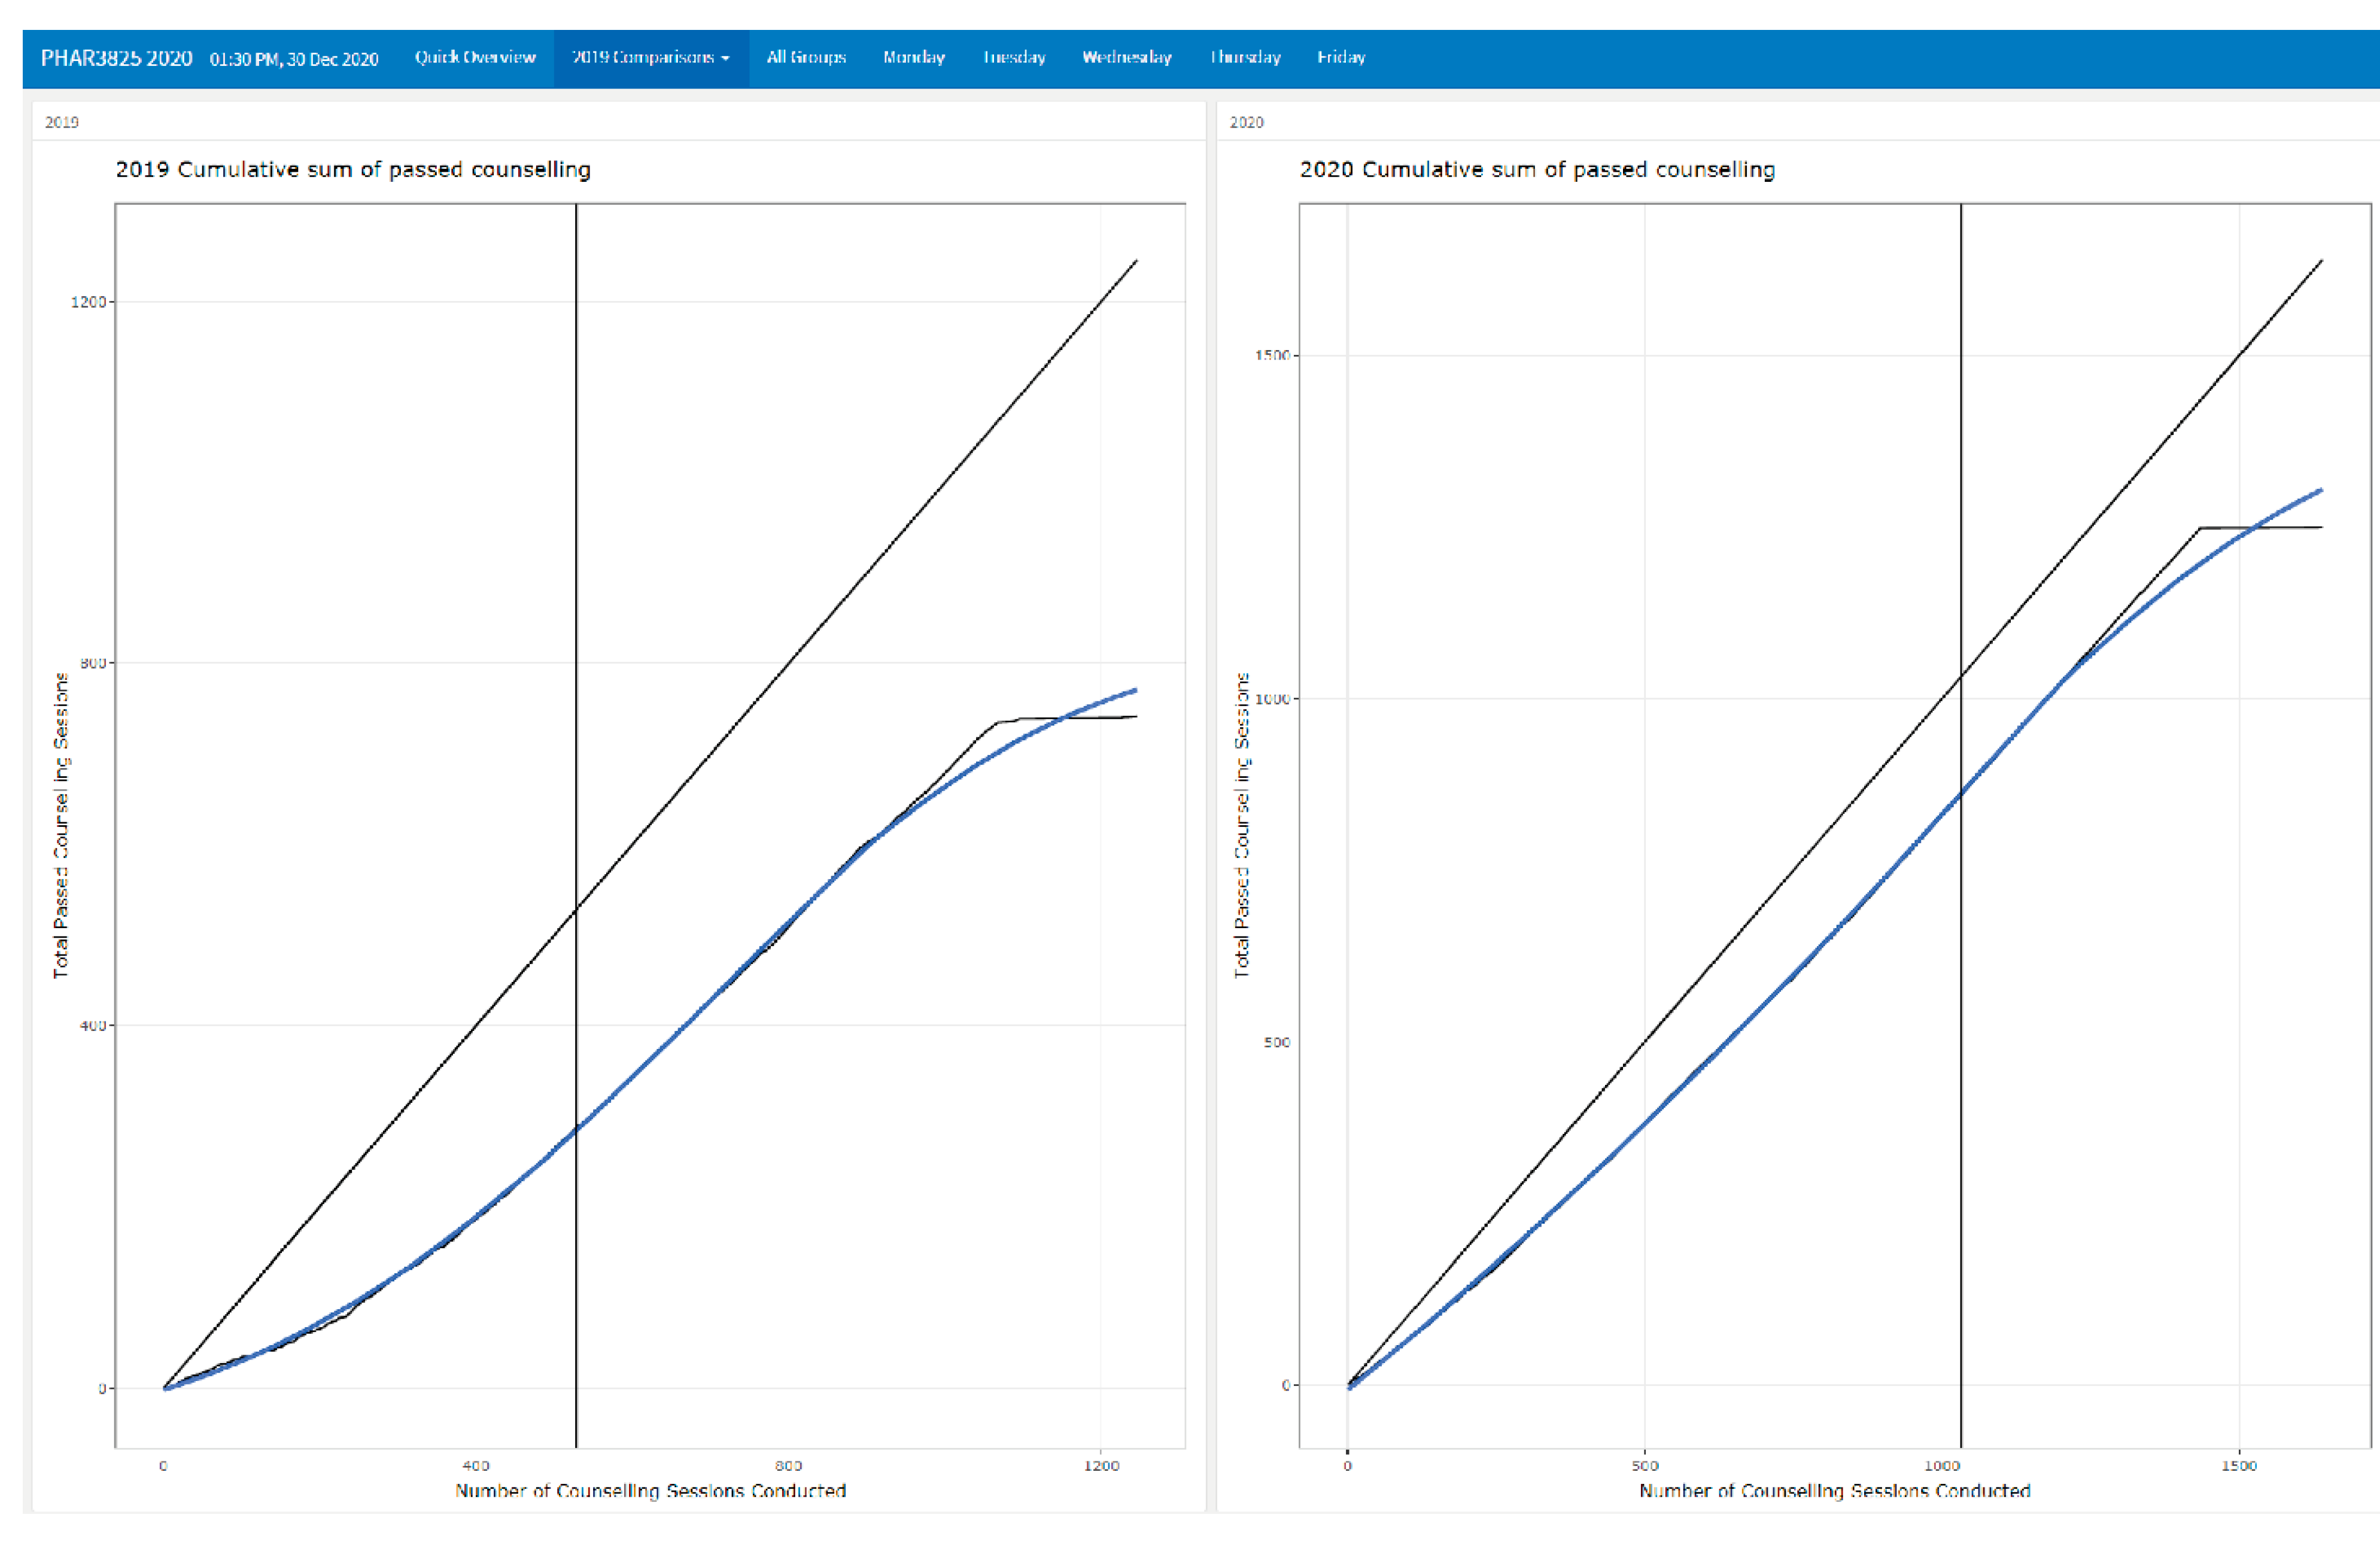2380x1545 pixels.
Task: Click the 2020 chart x-axis title
Action: tap(1835, 1490)
